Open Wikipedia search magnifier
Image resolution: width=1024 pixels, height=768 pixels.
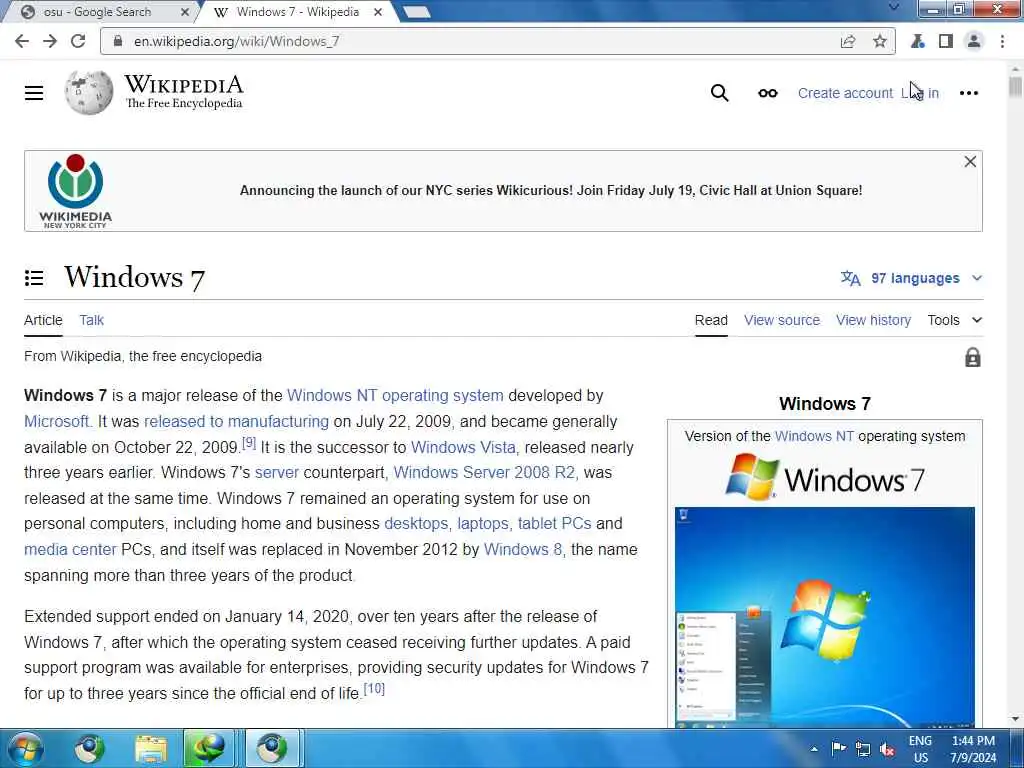pyautogui.click(x=720, y=93)
